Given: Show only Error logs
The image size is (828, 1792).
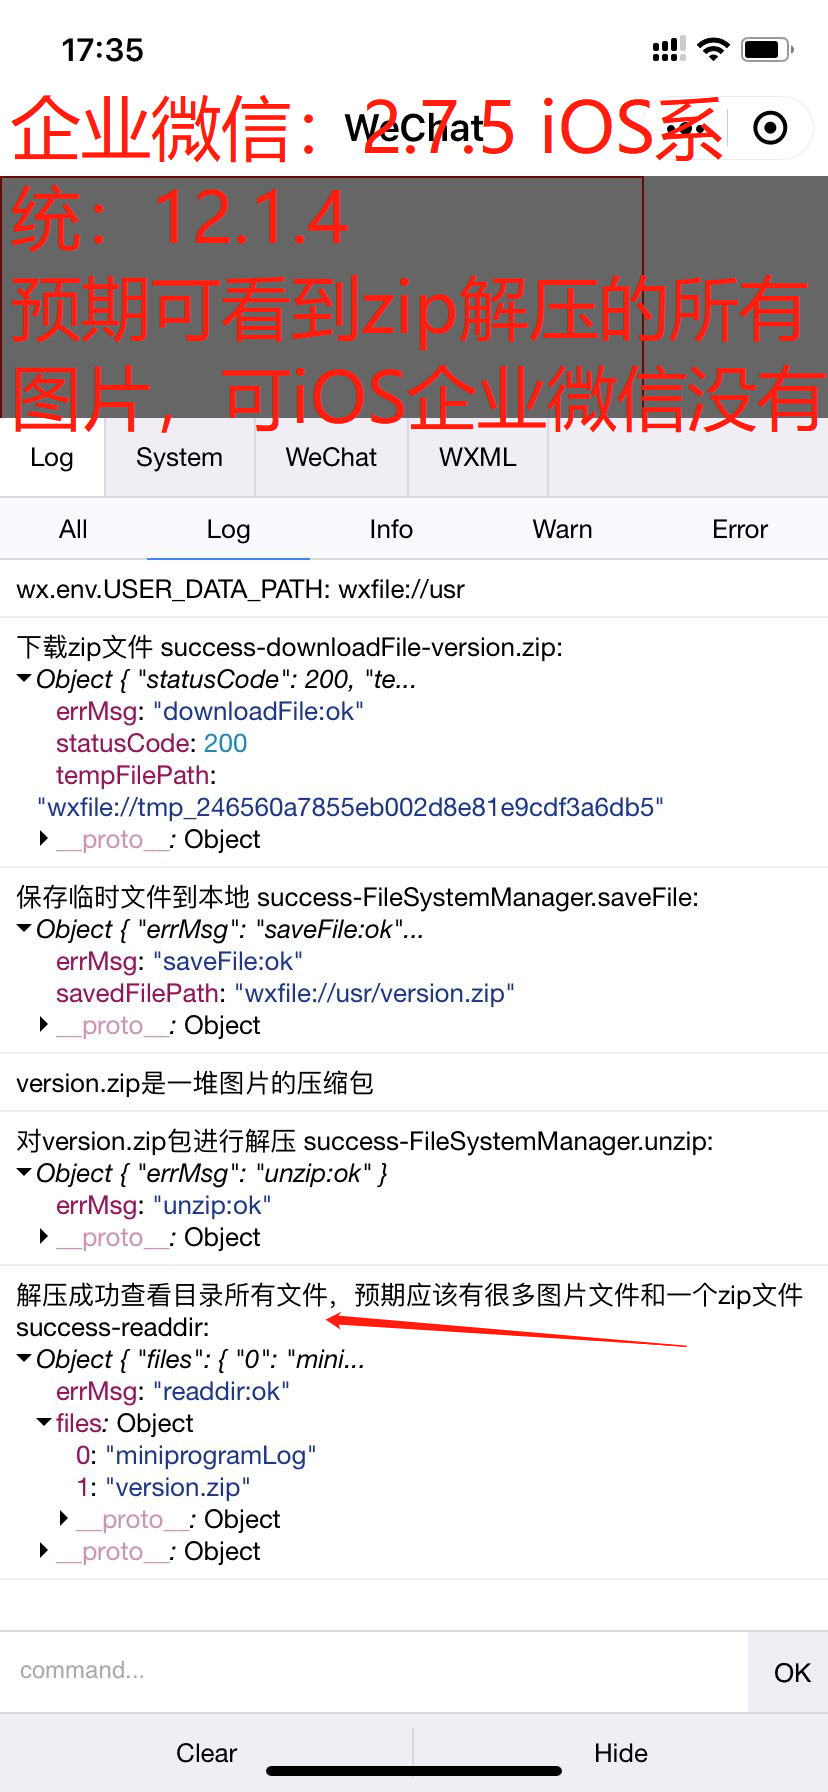Looking at the screenshot, I should point(740,529).
